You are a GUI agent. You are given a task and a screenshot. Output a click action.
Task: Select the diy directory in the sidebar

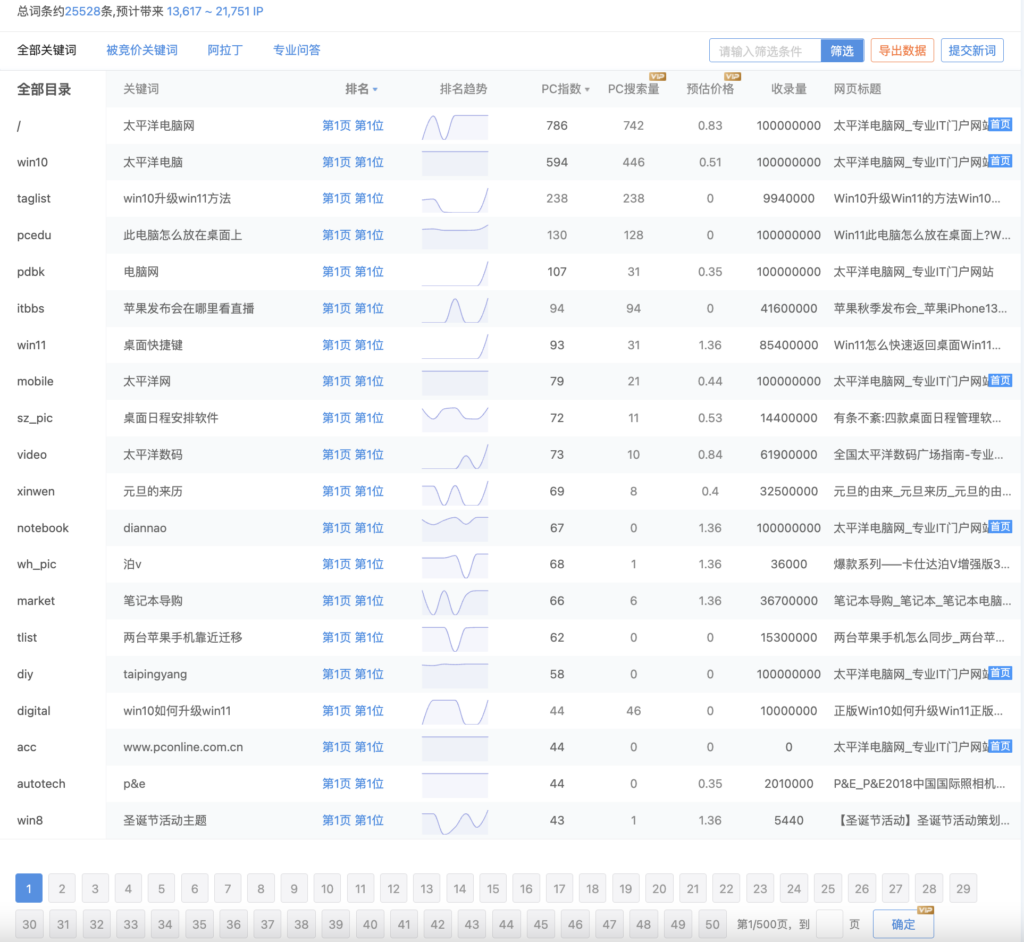(25, 674)
